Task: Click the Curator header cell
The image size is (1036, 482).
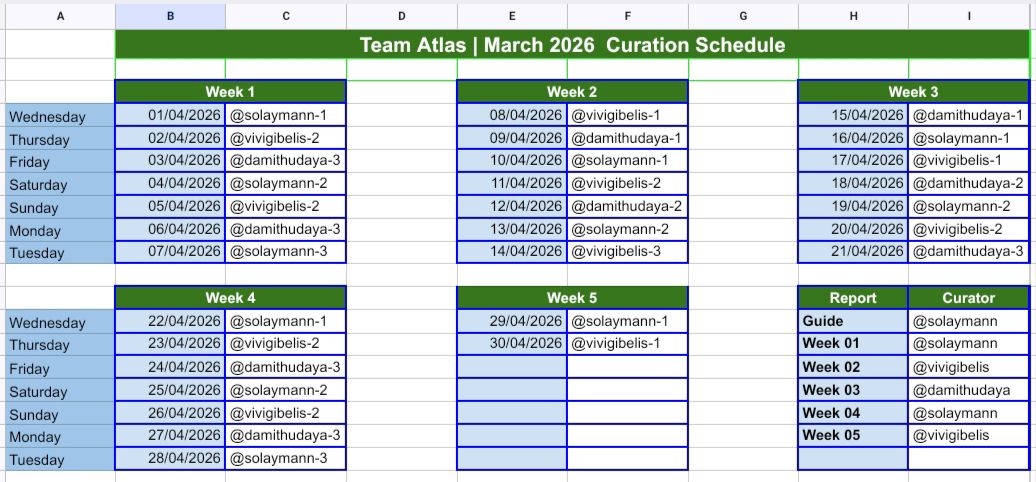Action: 969,298
